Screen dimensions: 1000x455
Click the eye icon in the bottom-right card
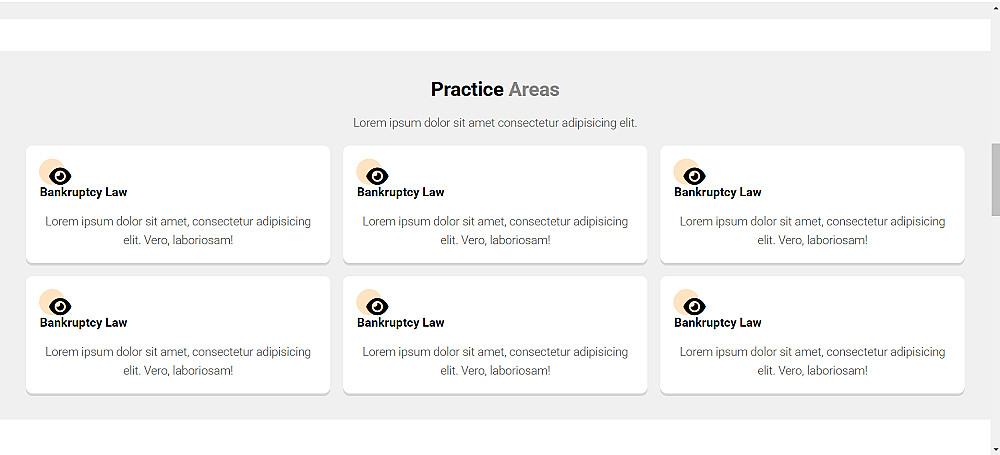pyautogui.click(x=694, y=306)
